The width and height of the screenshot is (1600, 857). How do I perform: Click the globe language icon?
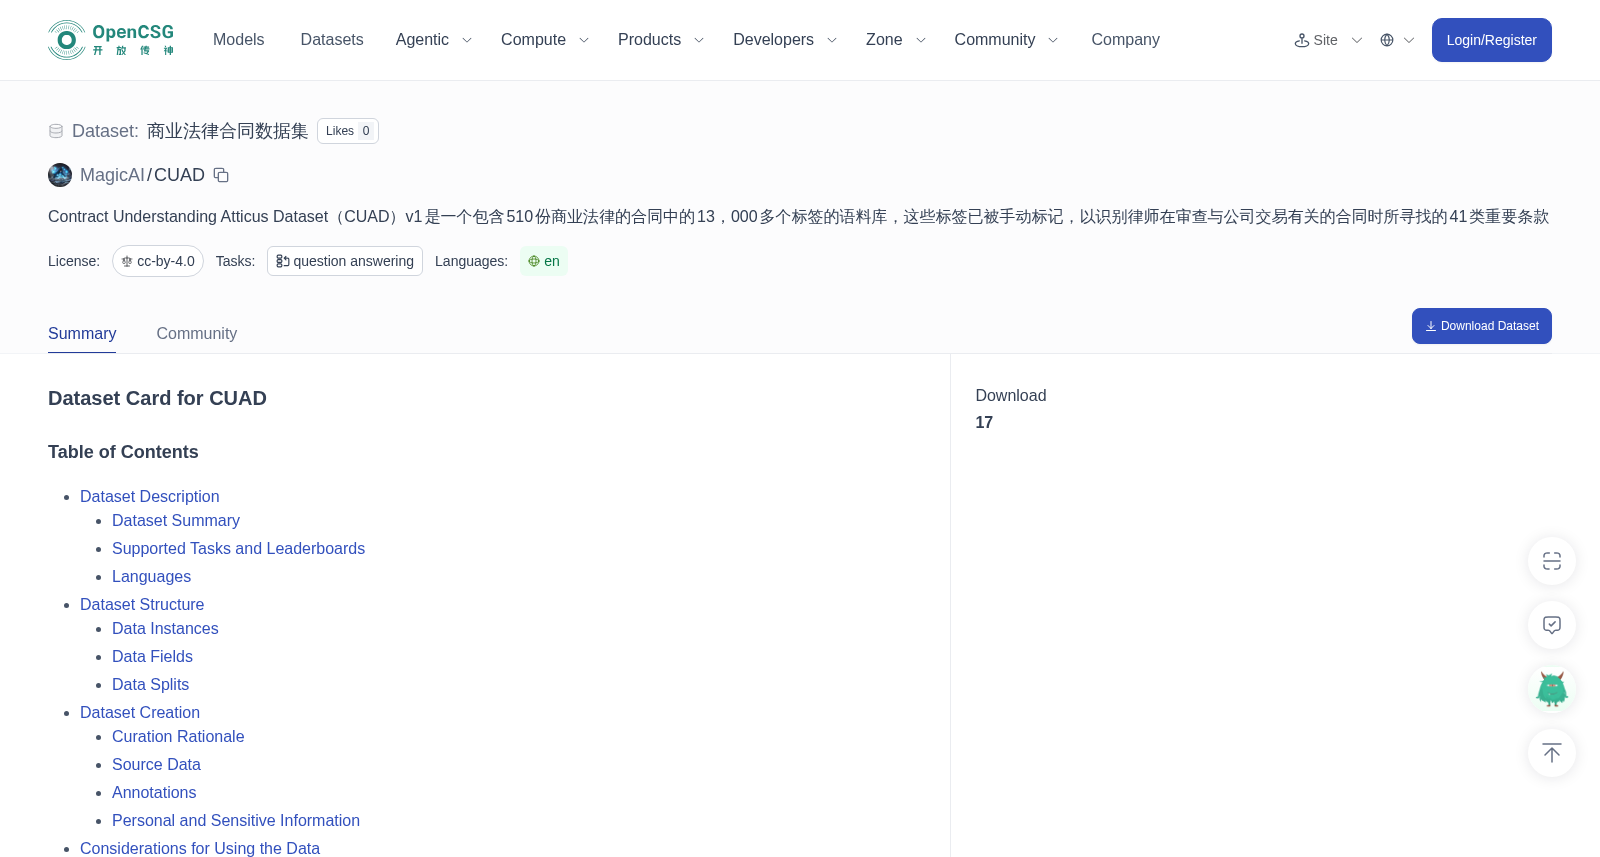click(x=1387, y=40)
